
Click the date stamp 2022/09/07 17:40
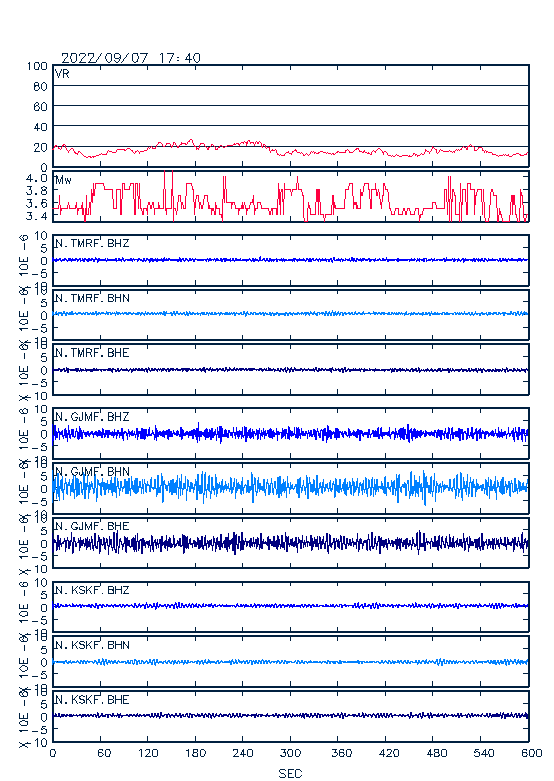[131, 58]
